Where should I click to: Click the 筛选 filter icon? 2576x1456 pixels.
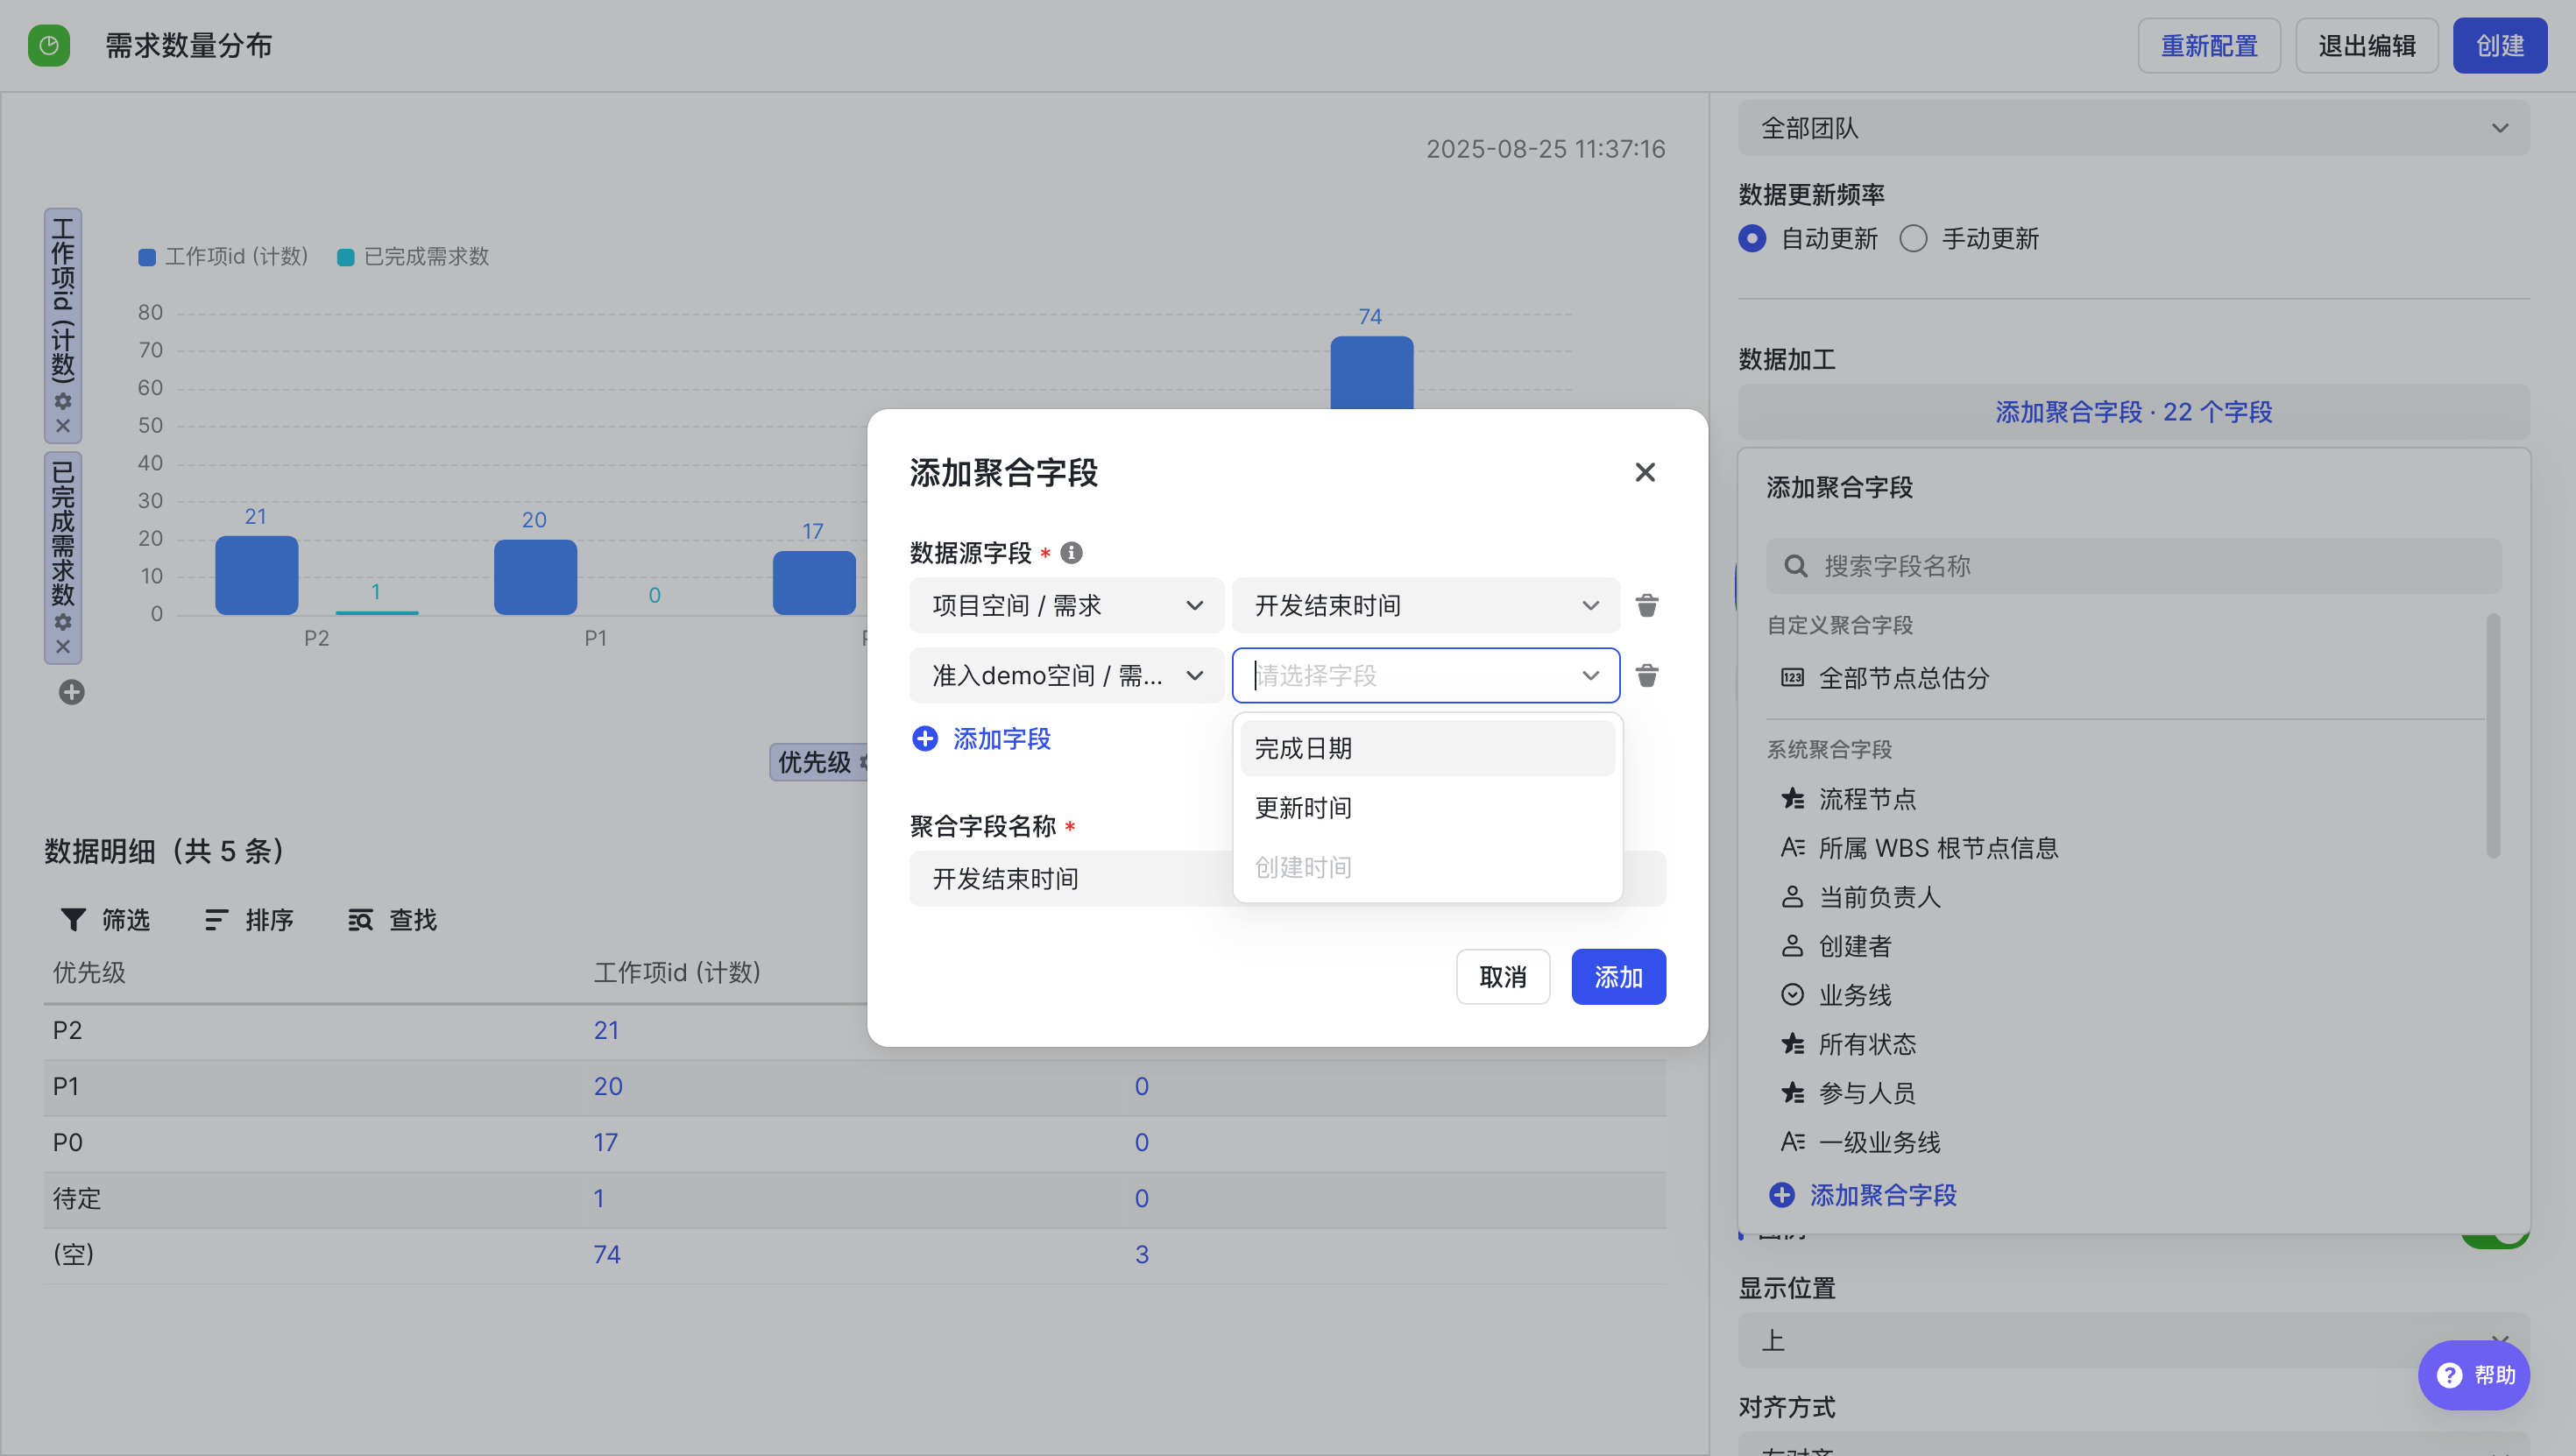[73, 919]
